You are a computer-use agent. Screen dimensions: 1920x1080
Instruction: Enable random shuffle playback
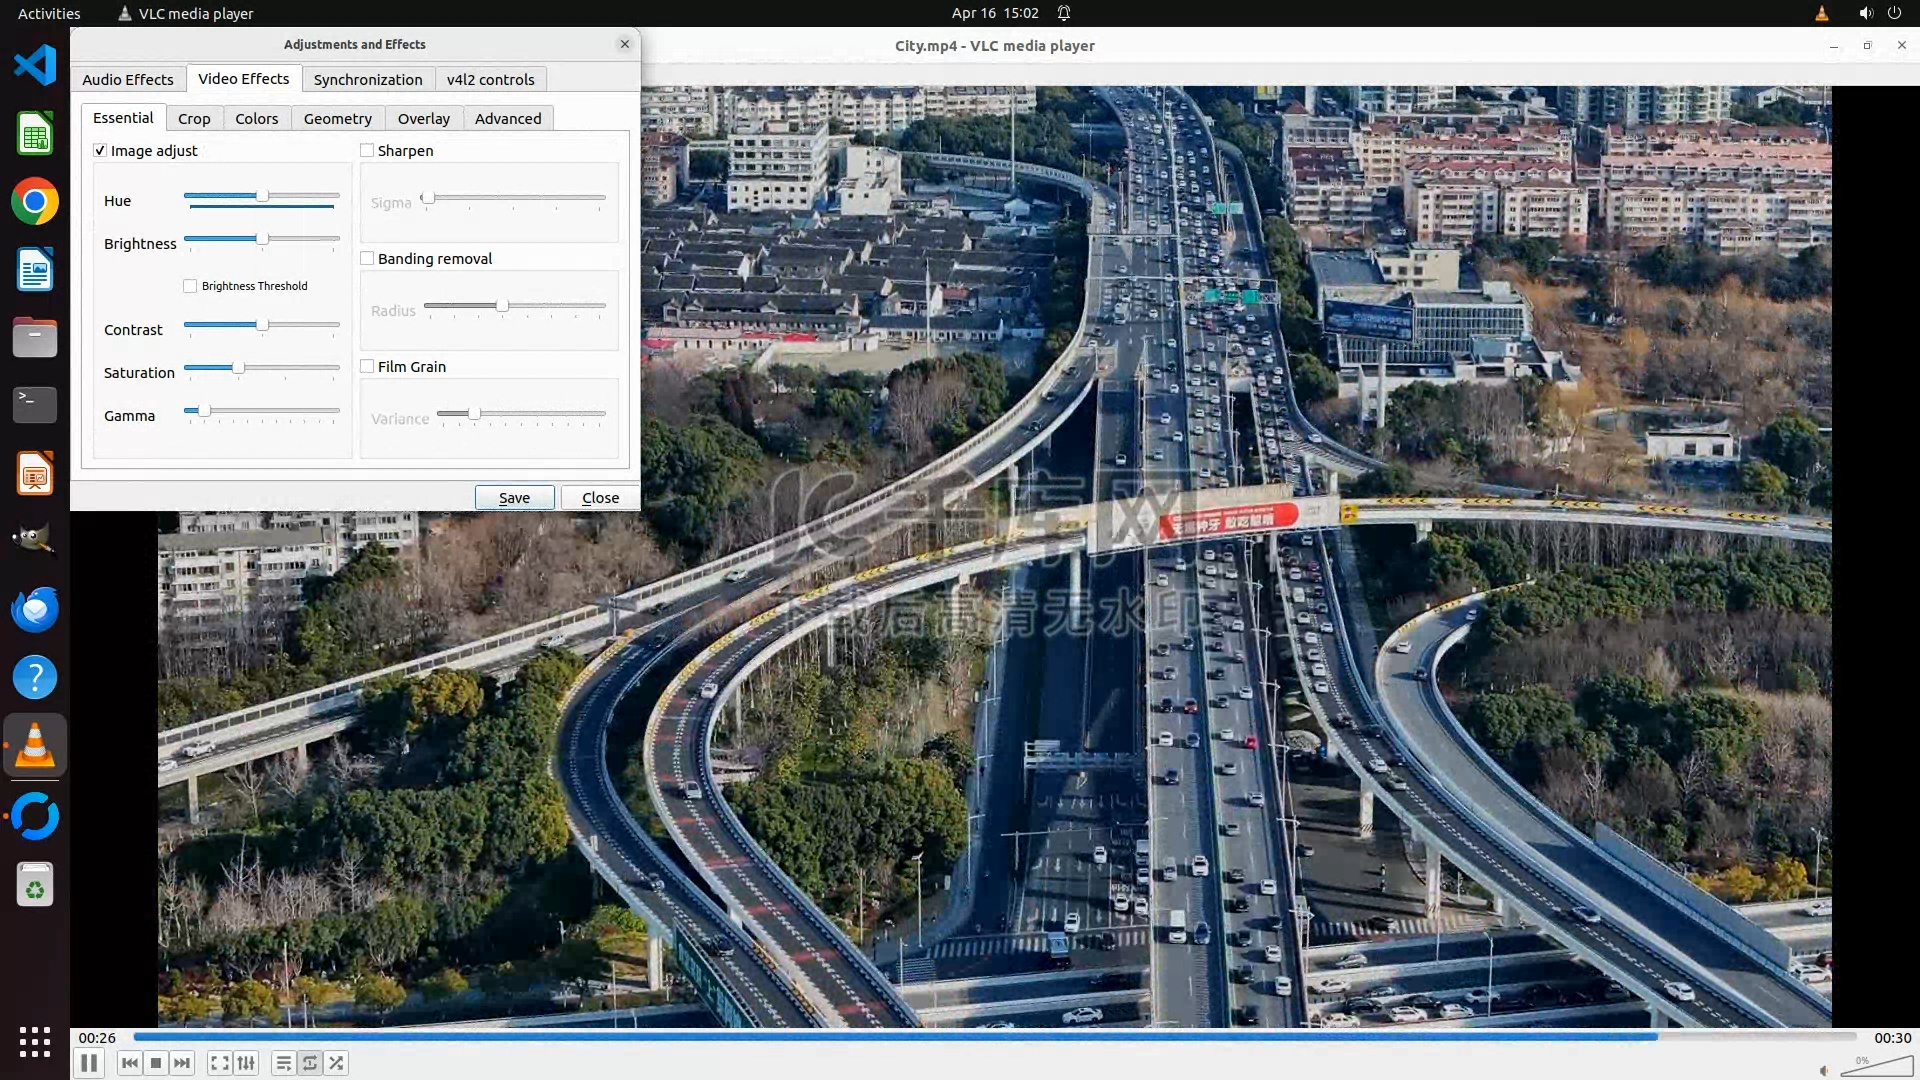(x=337, y=1063)
